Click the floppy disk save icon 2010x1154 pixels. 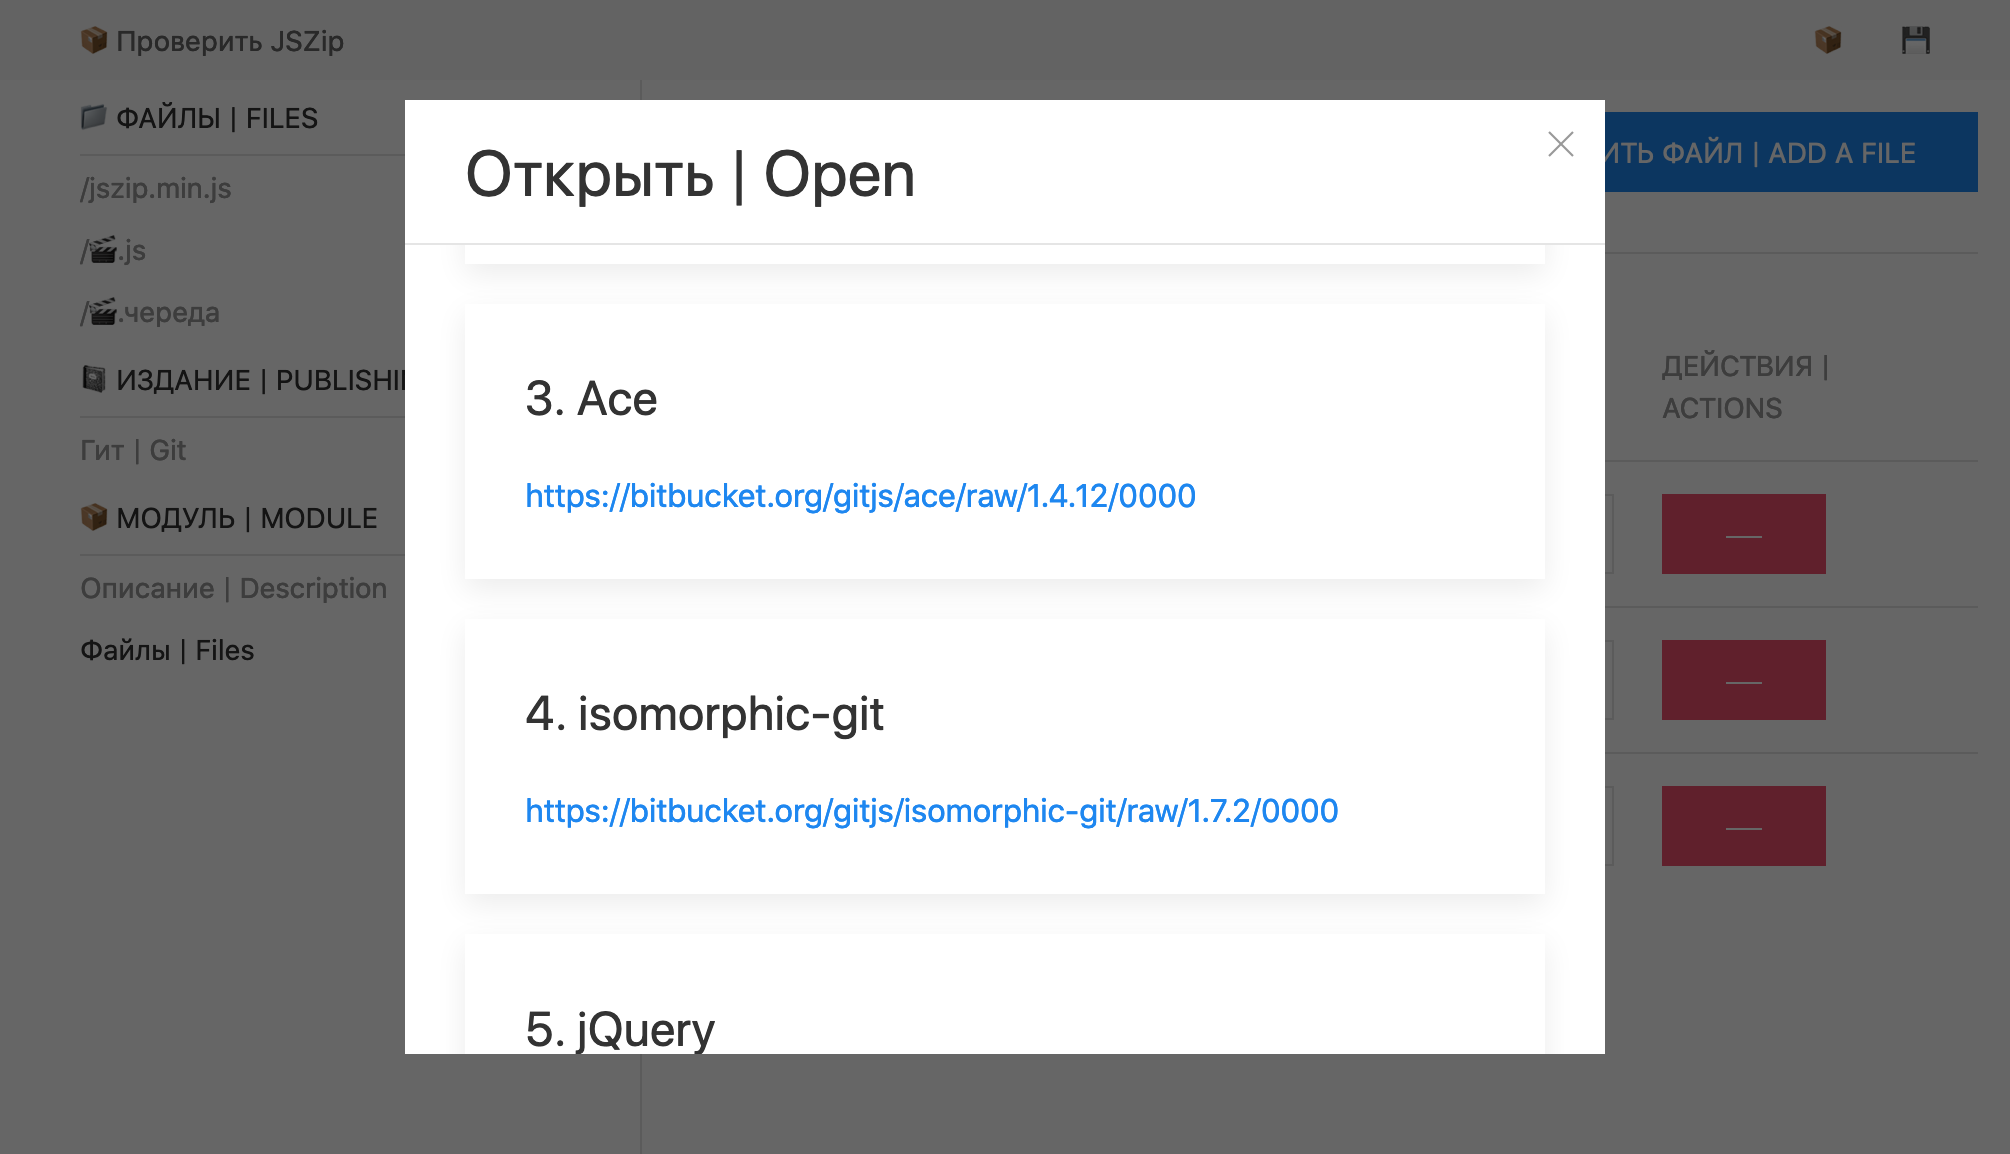(1915, 40)
